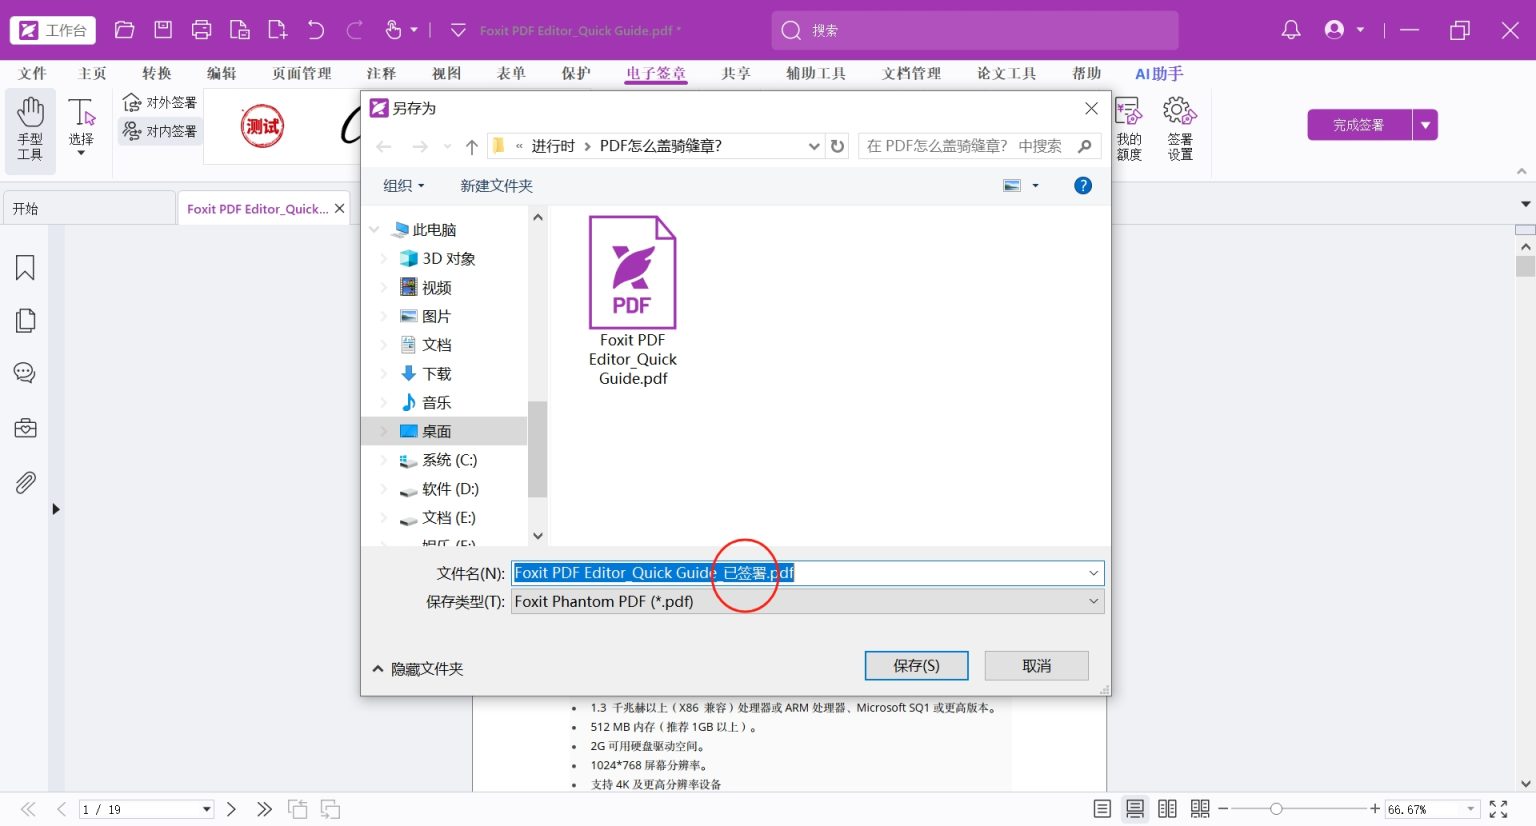Image resolution: width=1536 pixels, height=826 pixels.
Task: Open 我的额度 quota icon
Action: coord(1129,129)
